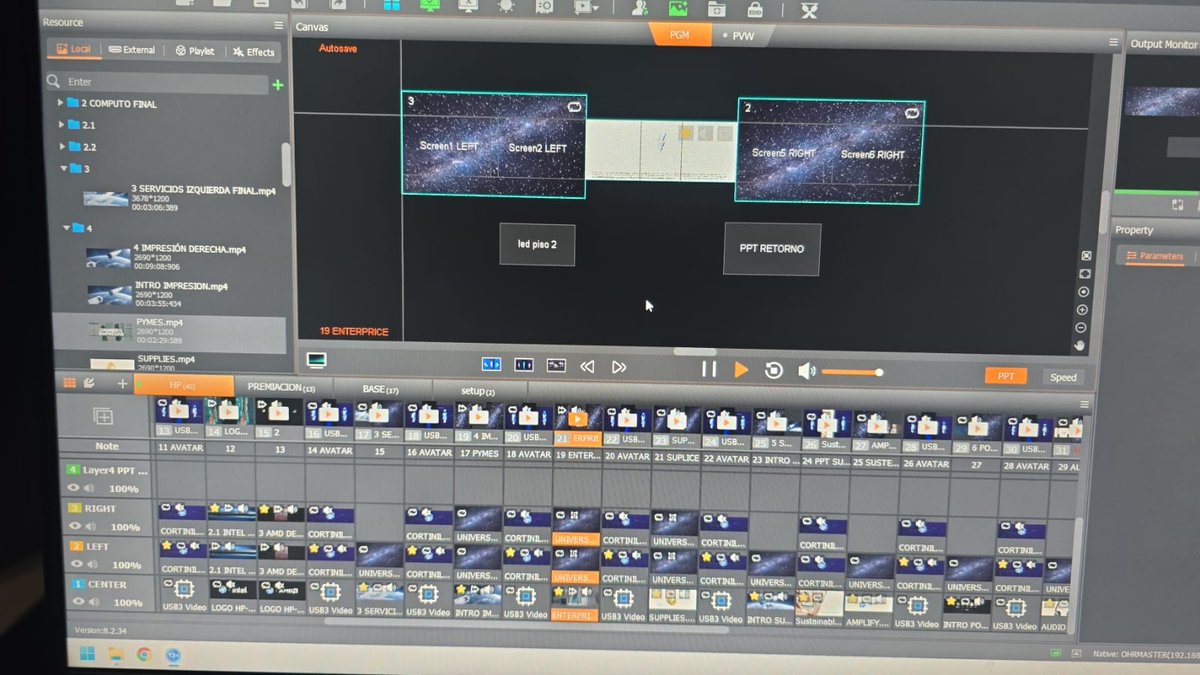1200x675 pixels.
Task: Click the rewind double-arrow button
Action: pyautogui.click(x=587, y=367)
